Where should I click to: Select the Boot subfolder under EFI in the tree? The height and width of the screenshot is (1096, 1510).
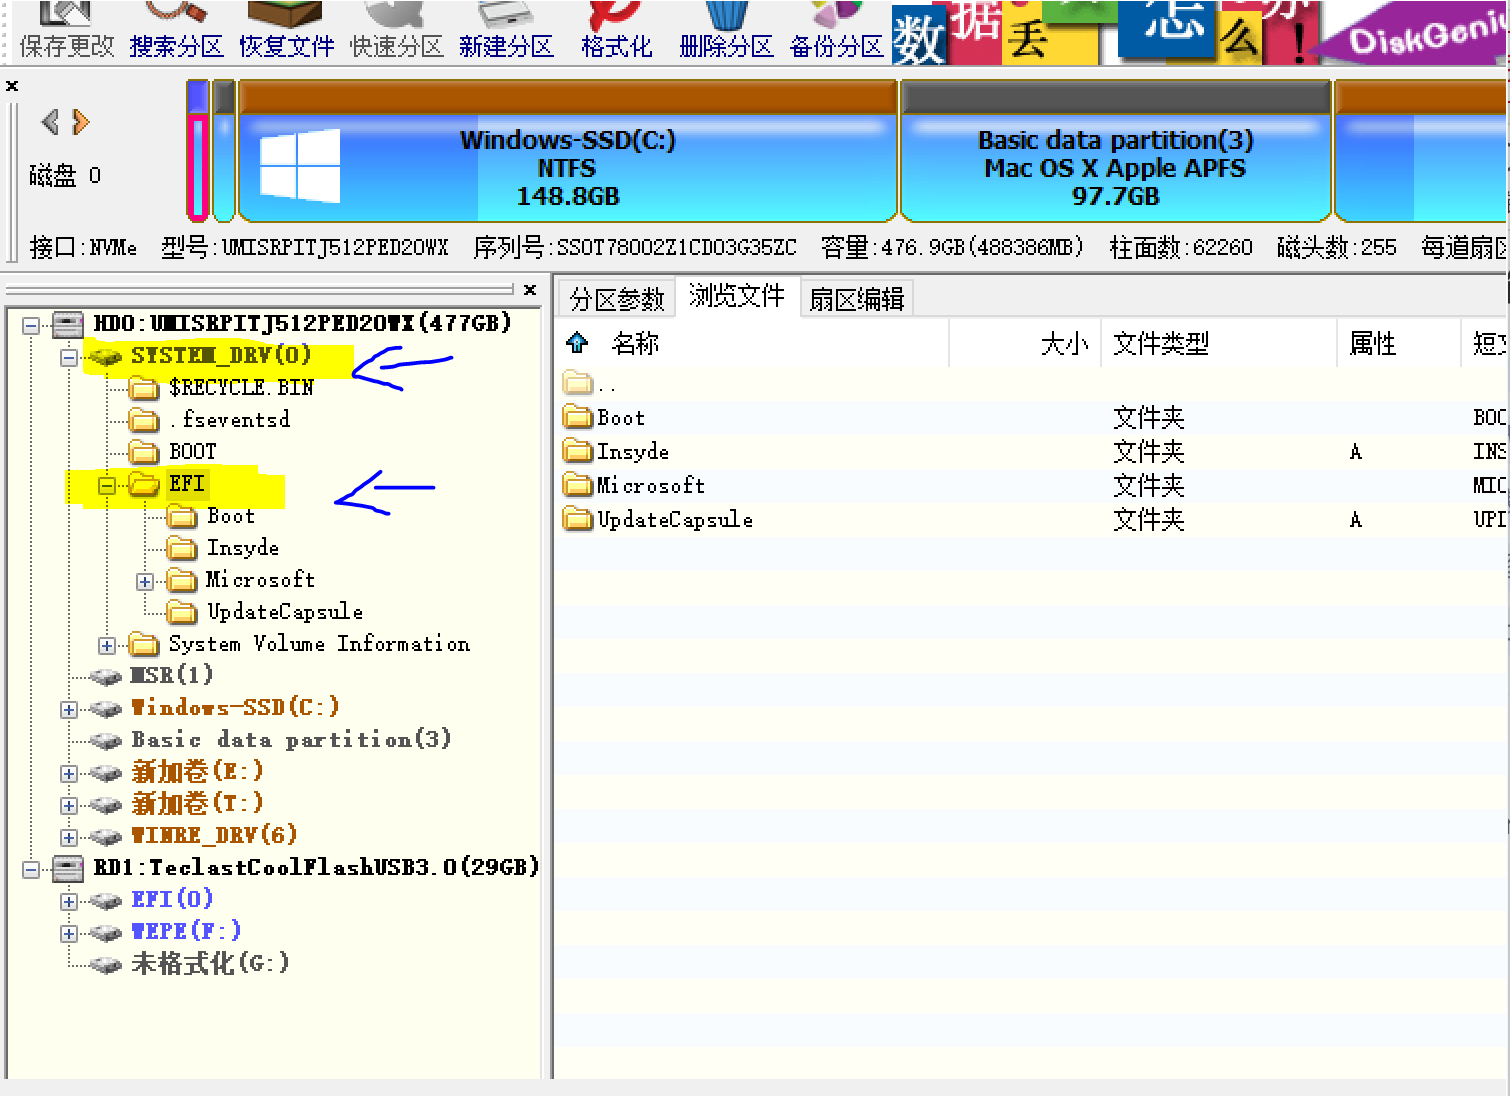pyautogui.click(x=231, y=516)
